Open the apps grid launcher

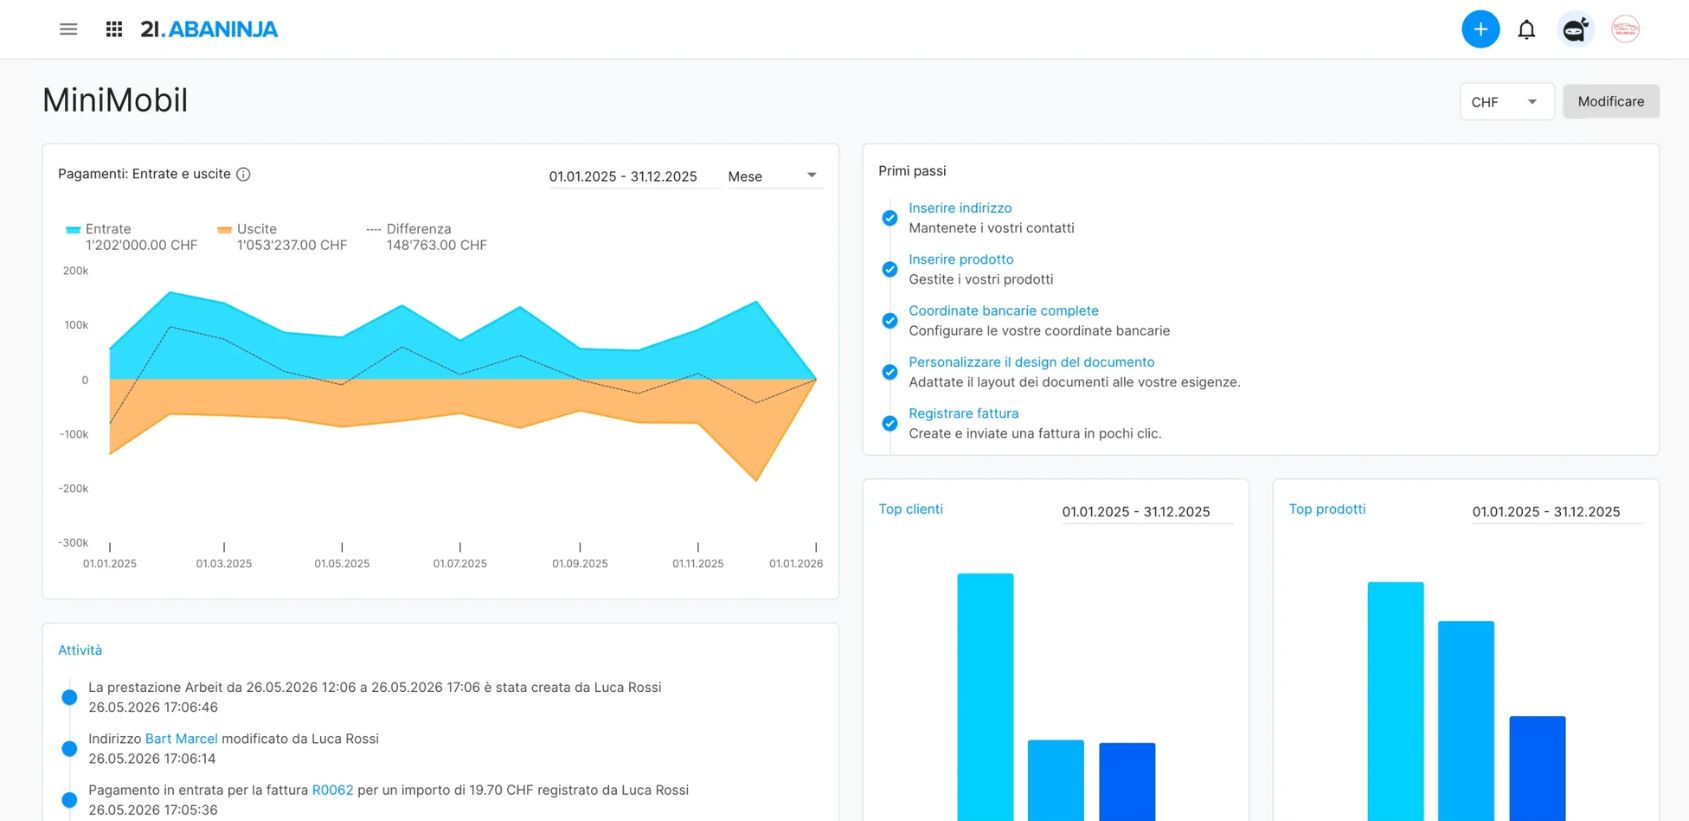point(114,29)
